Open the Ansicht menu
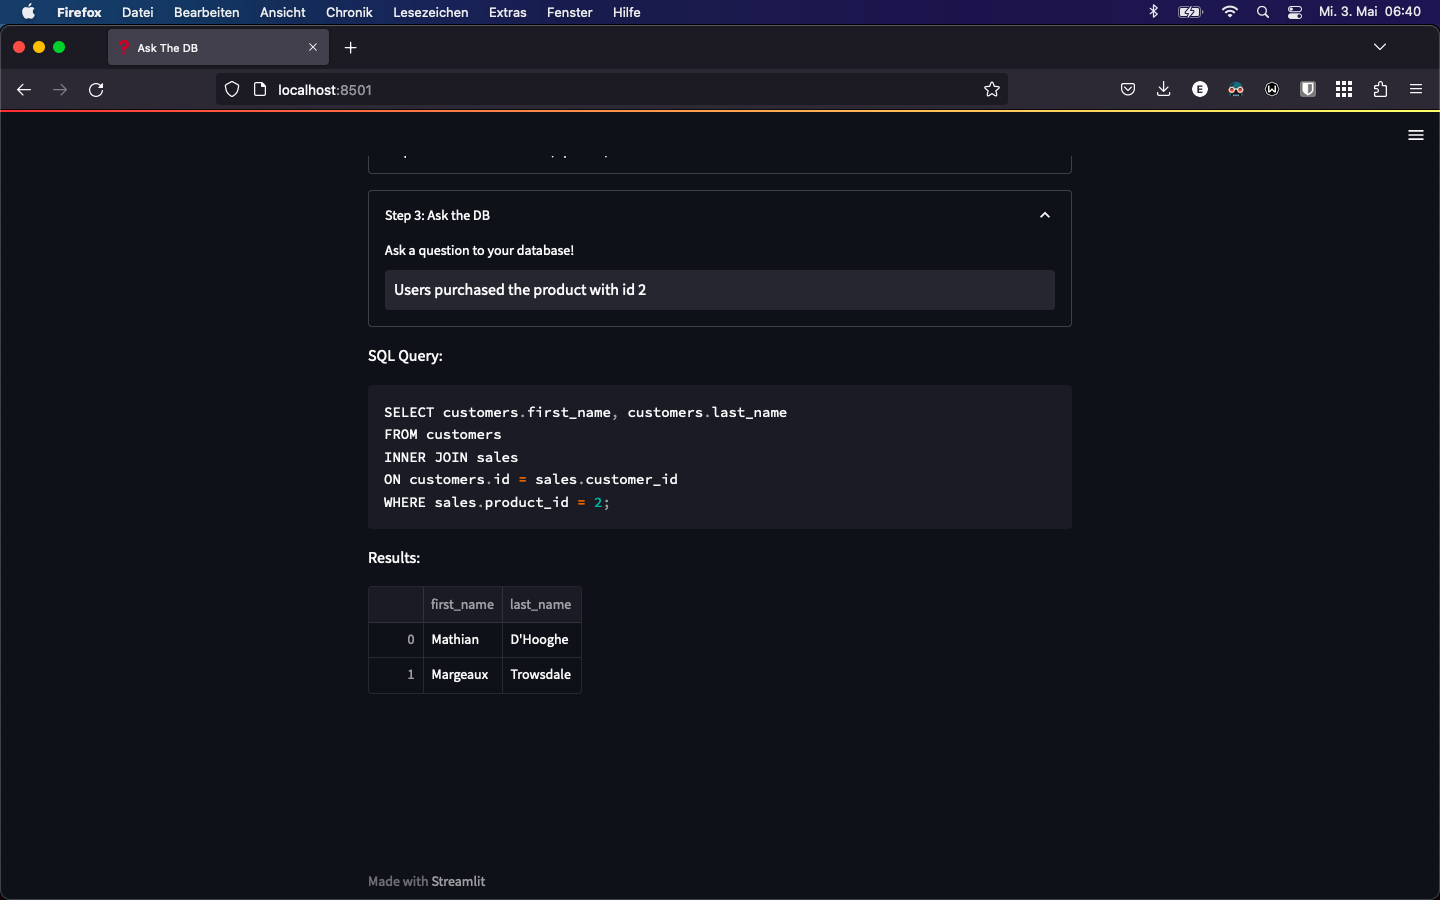The height and width of the screenshot is (900, 1440). pyautogui.click(x=283, y=12)
